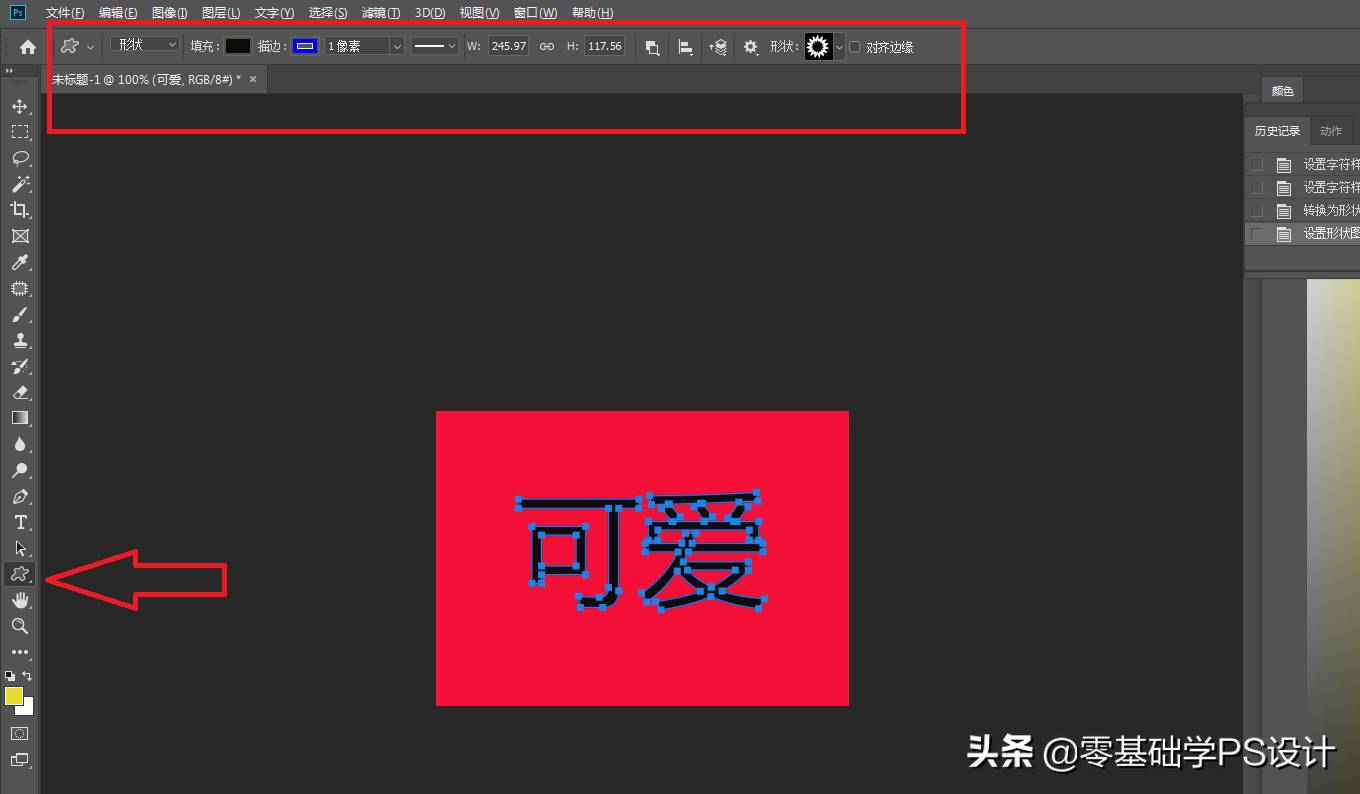
Task: Select the Custom Shape tool
Action: click(x=20, y=573)
